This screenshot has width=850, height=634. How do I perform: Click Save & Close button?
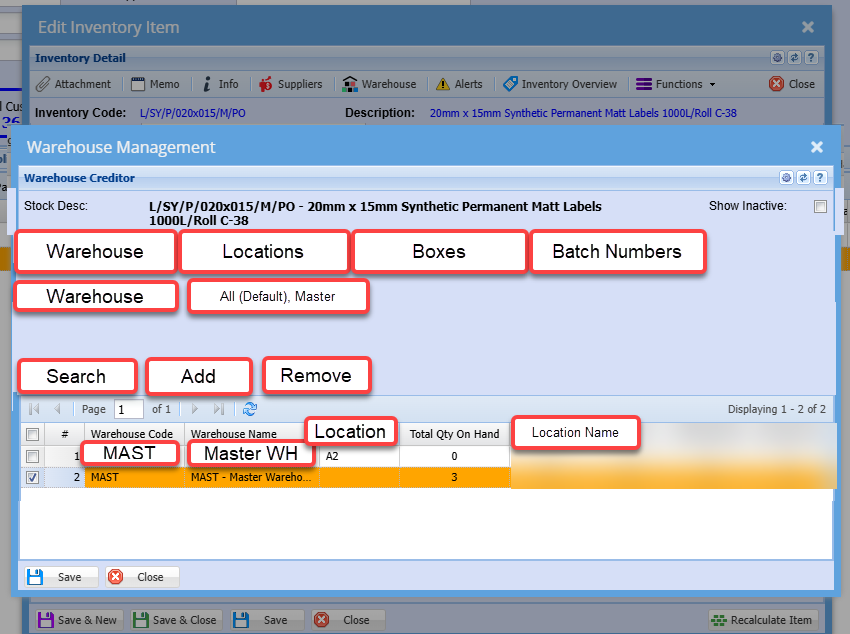pos(175,620)
